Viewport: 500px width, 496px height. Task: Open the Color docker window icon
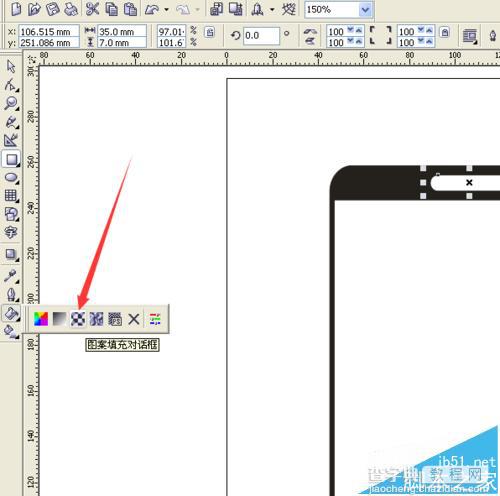155,319
